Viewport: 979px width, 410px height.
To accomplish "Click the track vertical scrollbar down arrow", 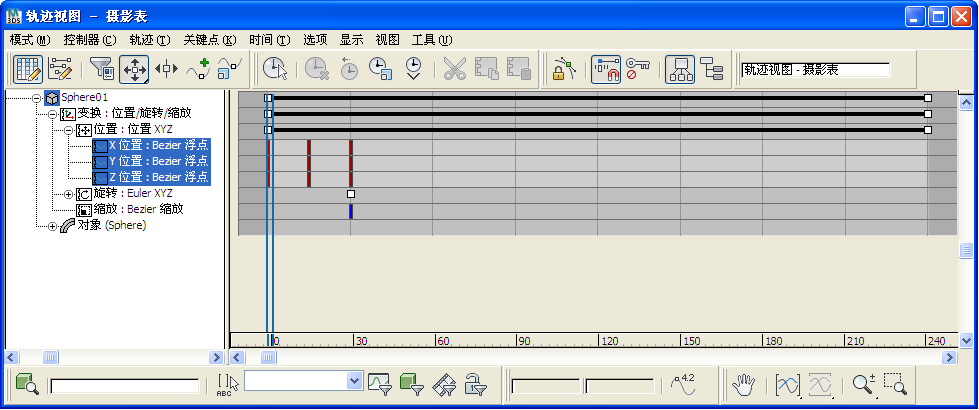I will point(966,340).
